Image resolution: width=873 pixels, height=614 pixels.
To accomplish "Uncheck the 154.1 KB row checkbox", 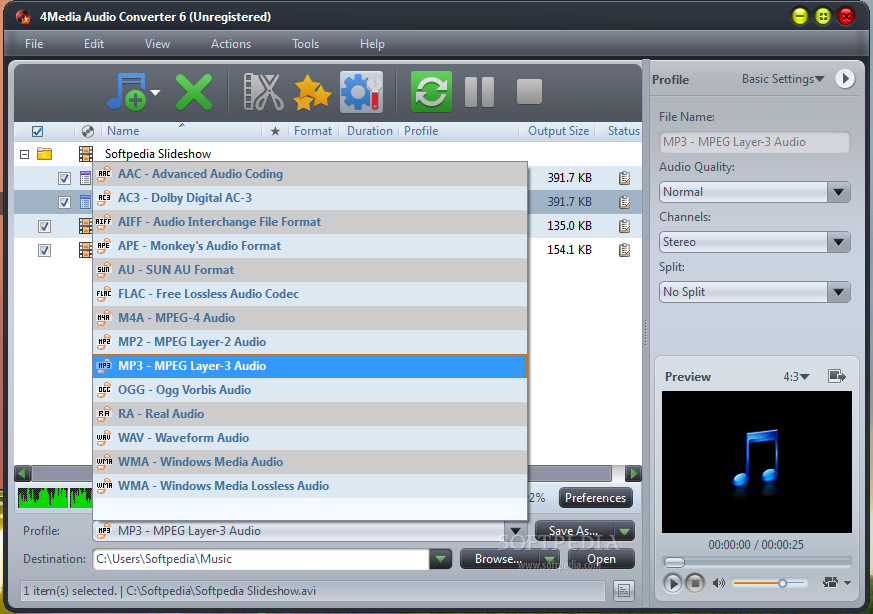I will 44,250.
